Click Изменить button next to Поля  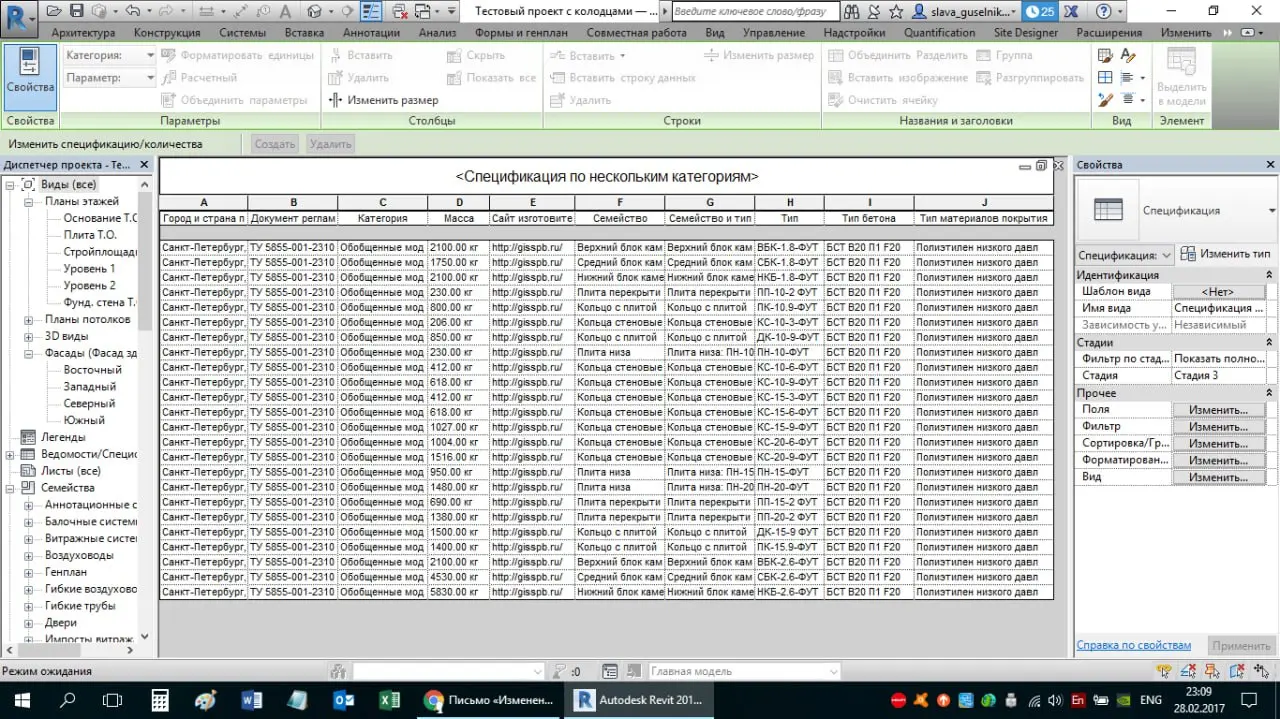click(x=1218, y=410)
